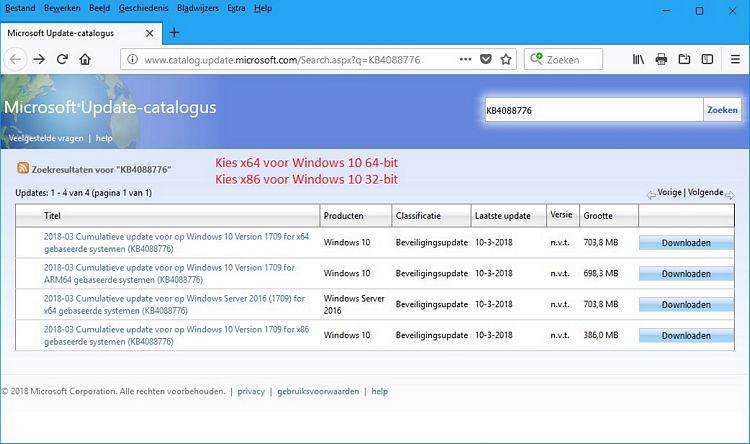Open the Windows 10 1709 x86 update link
The image size is (750, 444).
pyautogui.click(x=176, y=335)
